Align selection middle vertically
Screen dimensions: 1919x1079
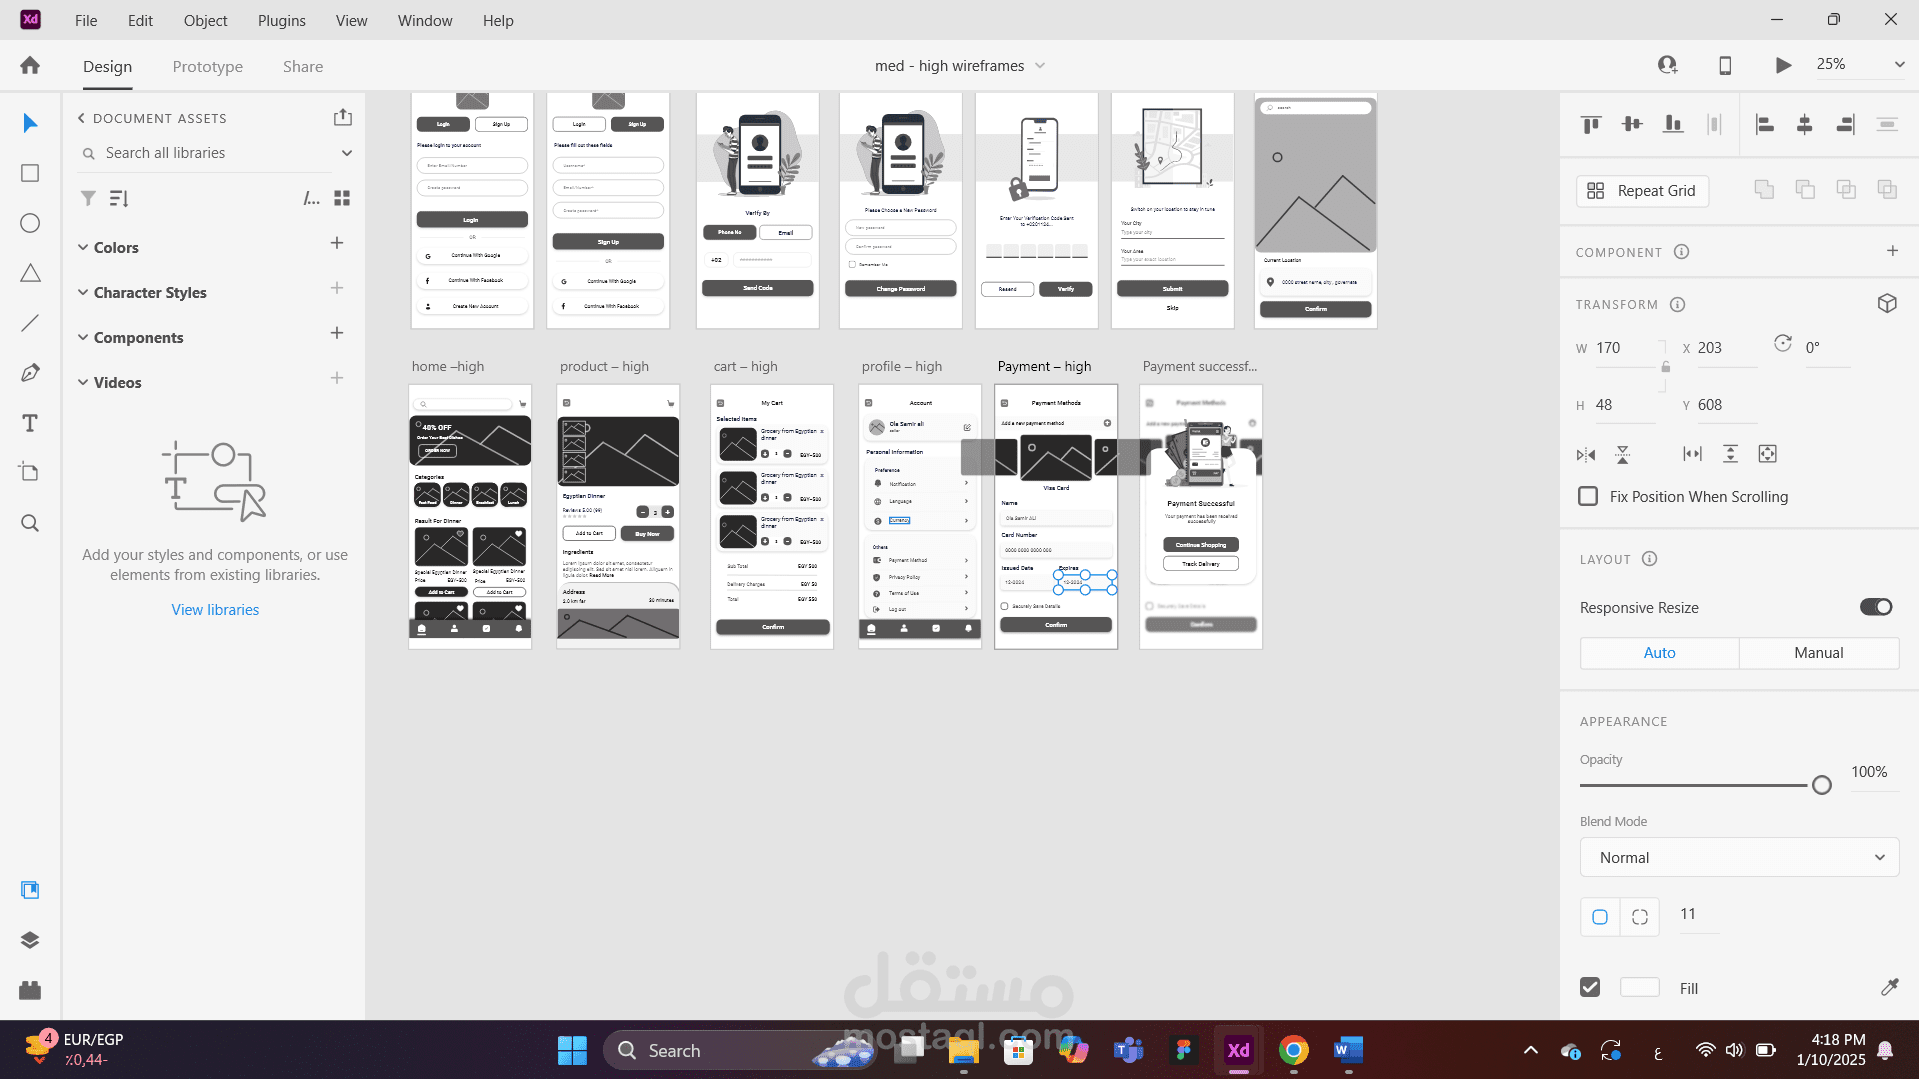coord(1632,124)
